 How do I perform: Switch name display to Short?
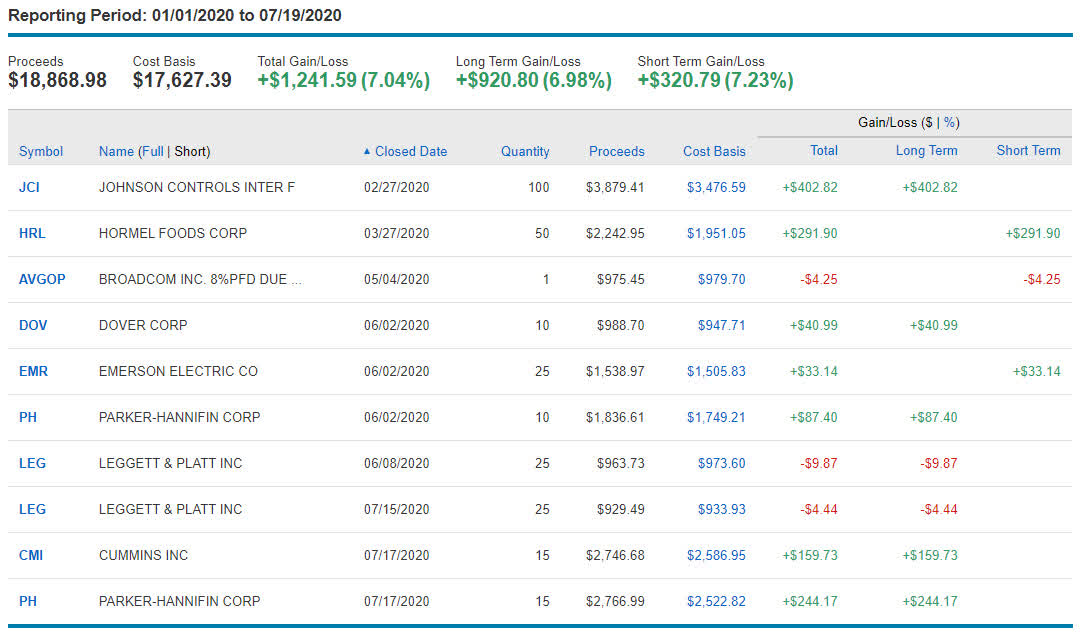(x=191, y=152)
